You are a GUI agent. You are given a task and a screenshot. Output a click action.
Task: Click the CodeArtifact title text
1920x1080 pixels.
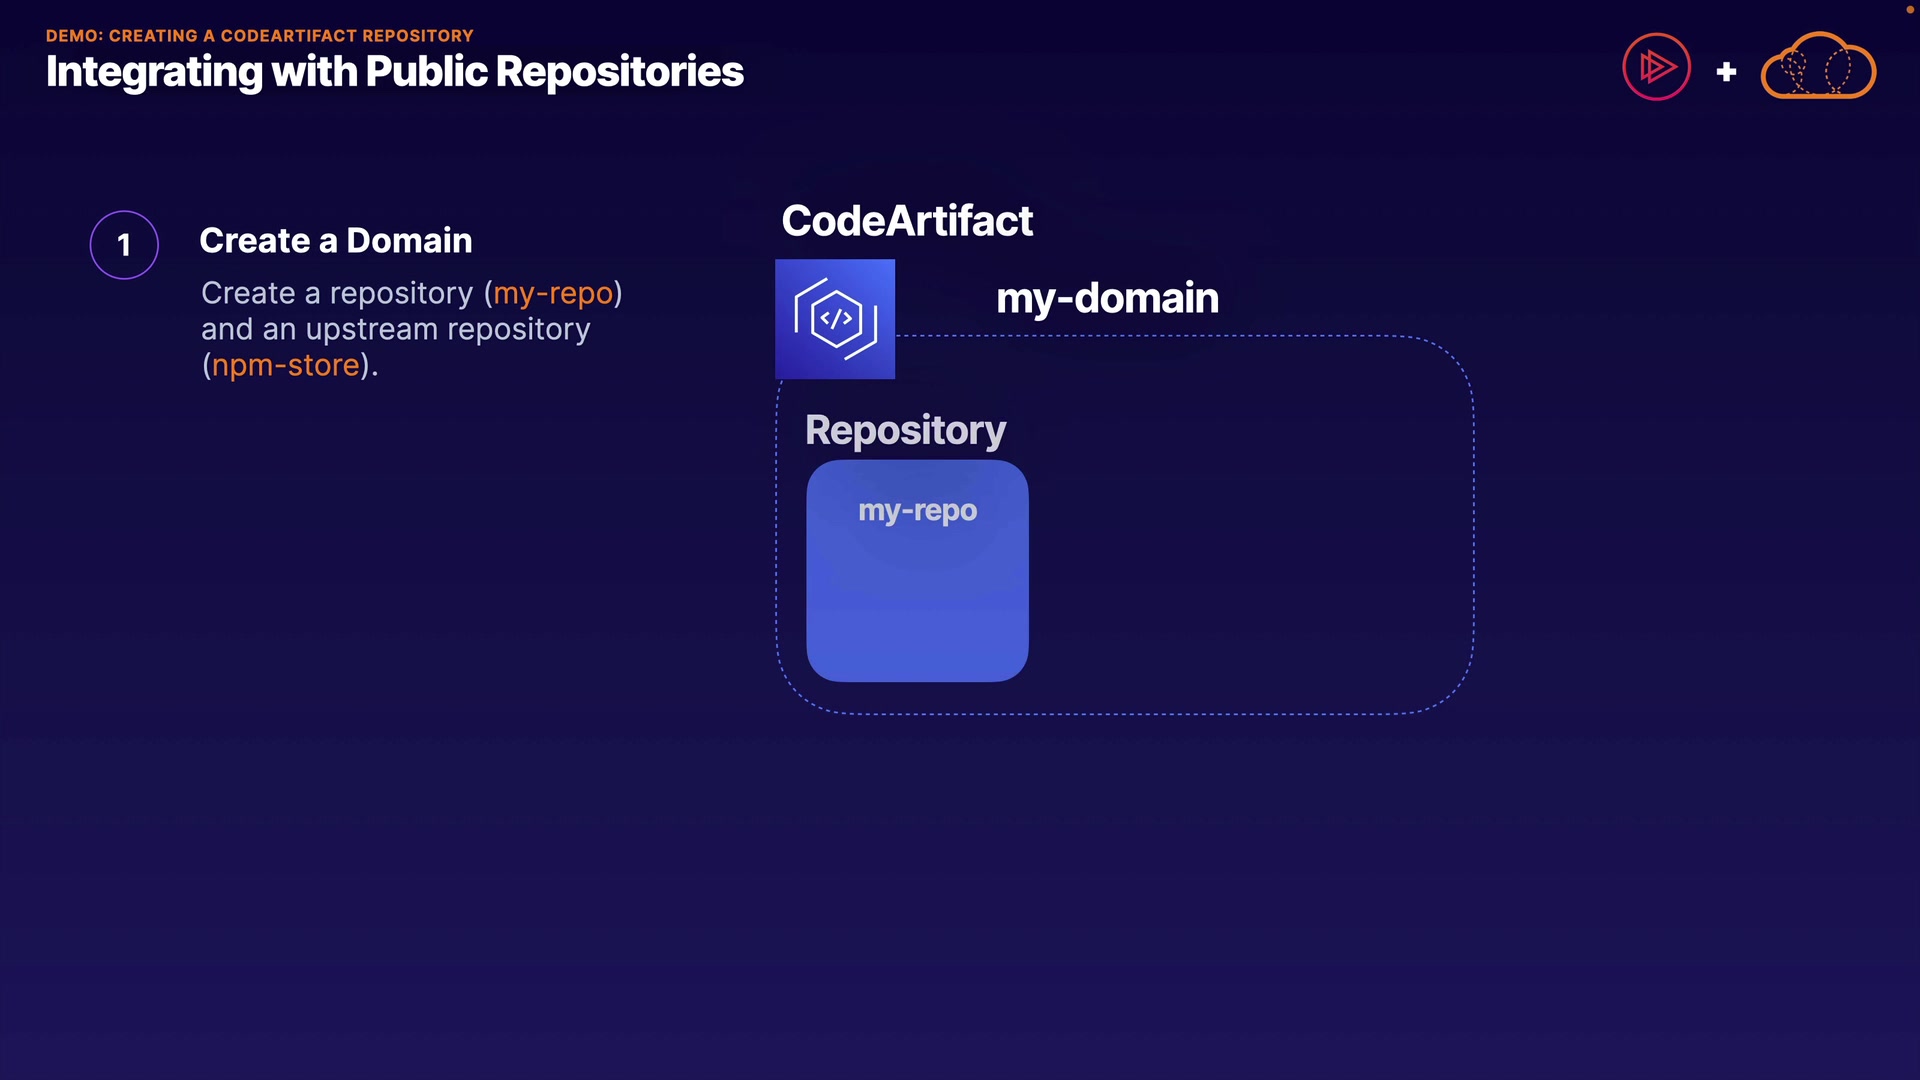coord(906,221)
